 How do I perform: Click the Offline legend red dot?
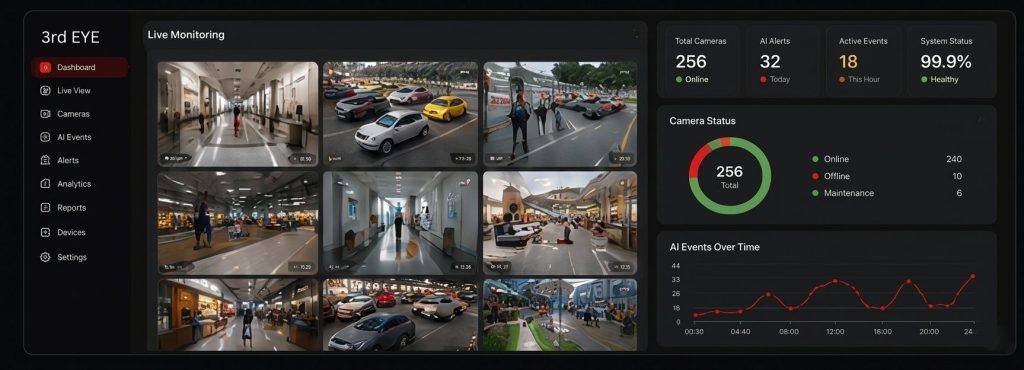click(x=815, y=176)
